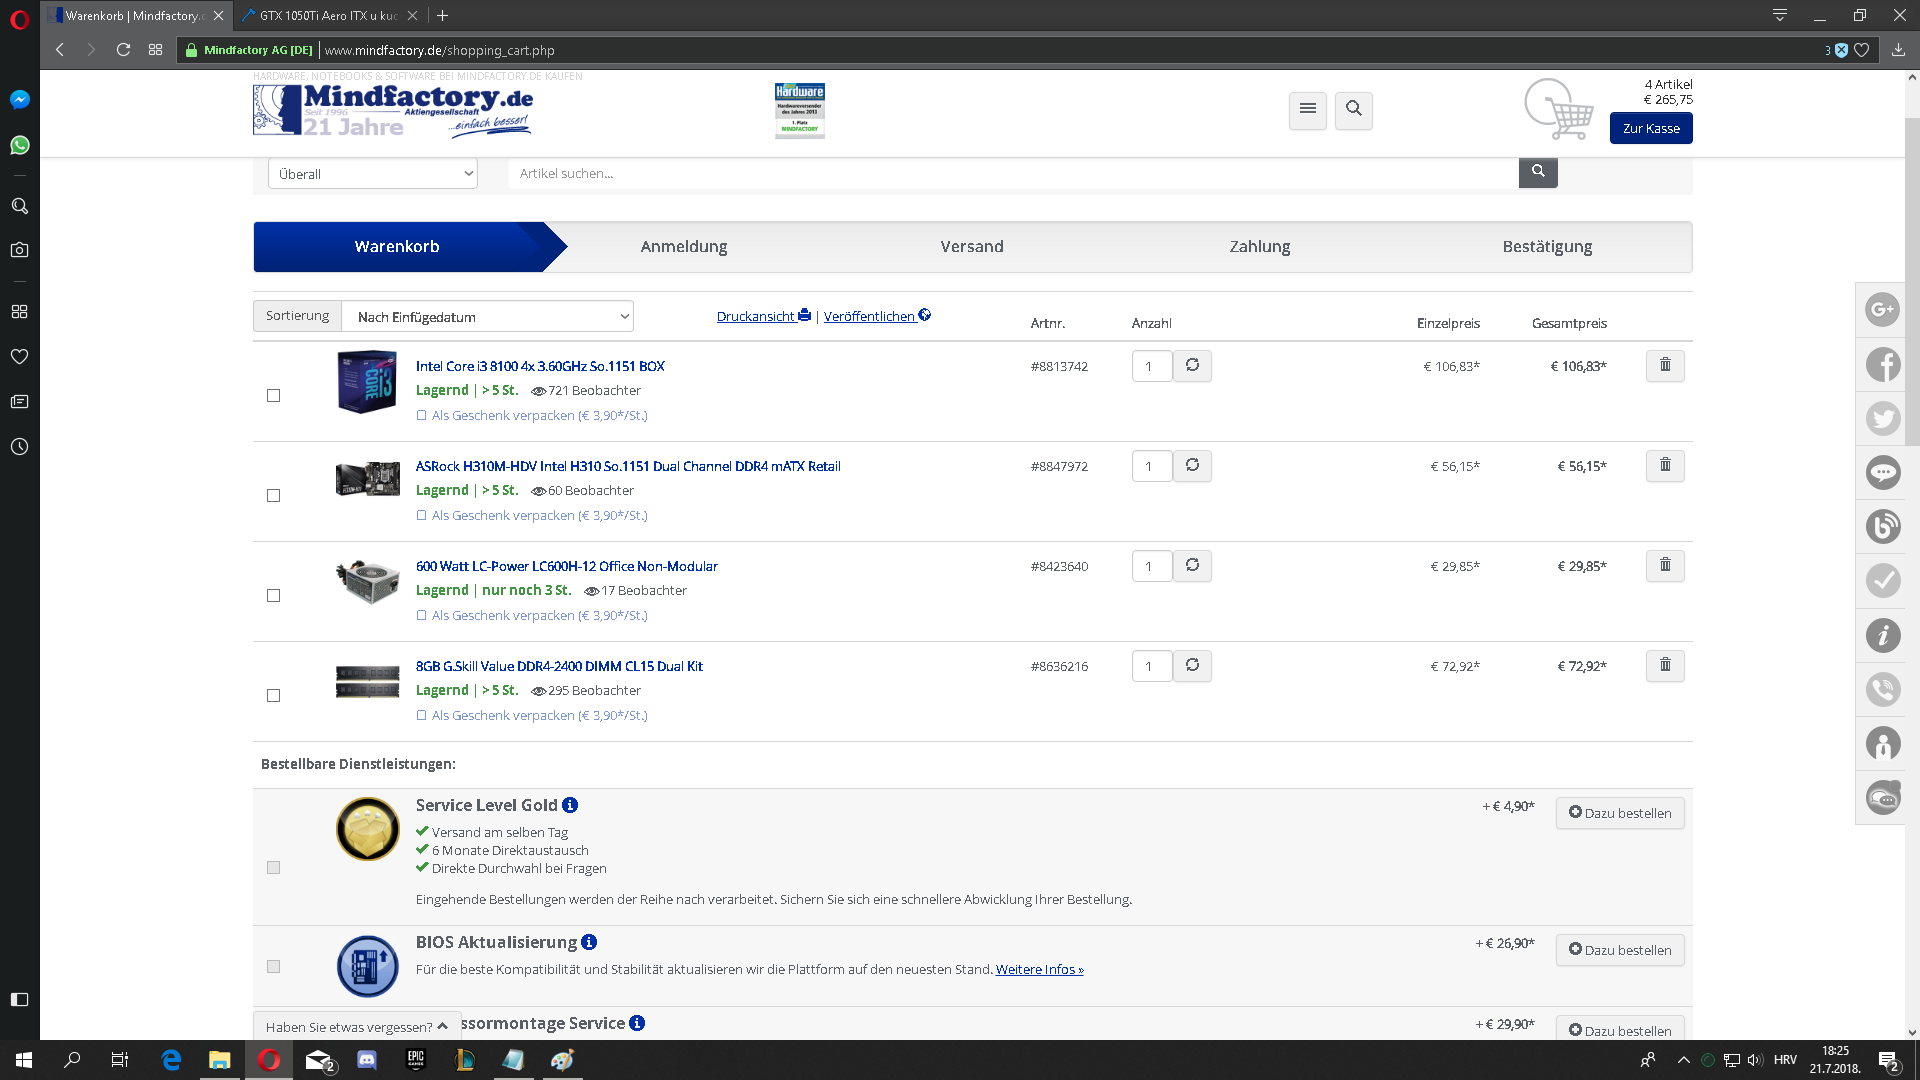Screen dimensions: 1920x1080
Task: Submit search with dark magnifier button
Action: click(x=1538, y=172)
